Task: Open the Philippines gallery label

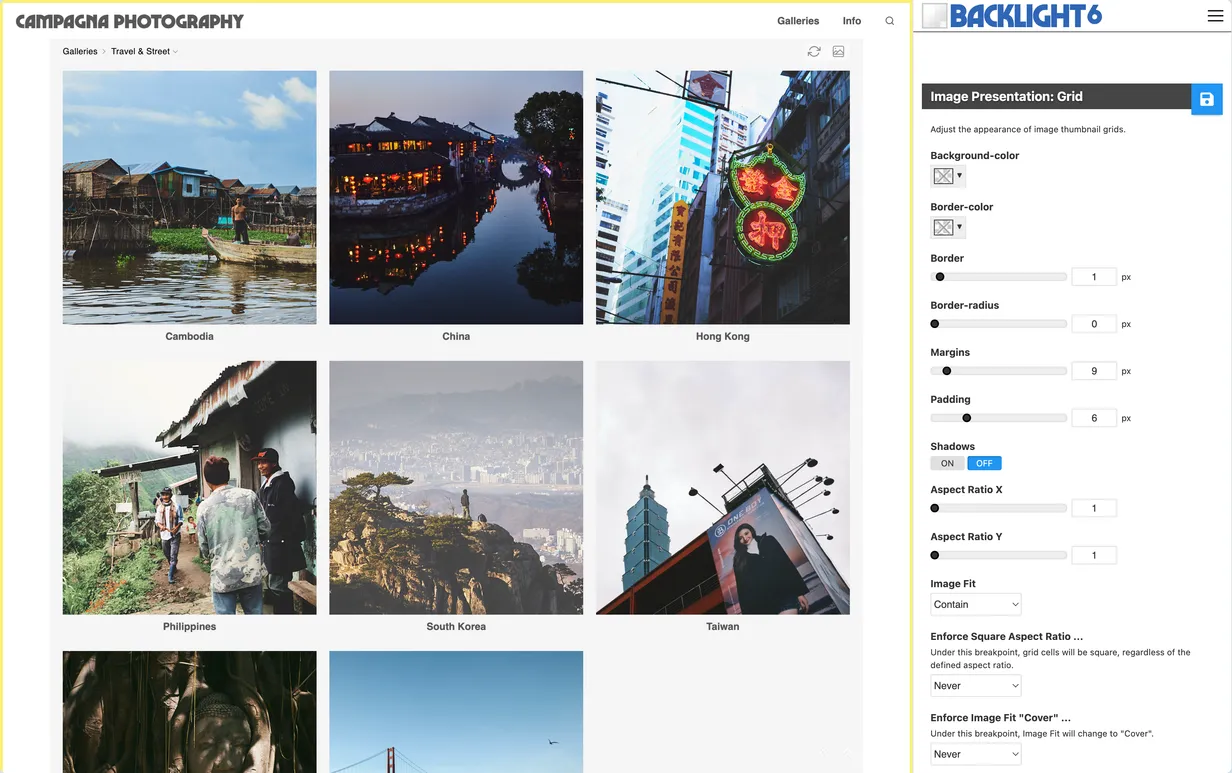Action: [189, 626]
